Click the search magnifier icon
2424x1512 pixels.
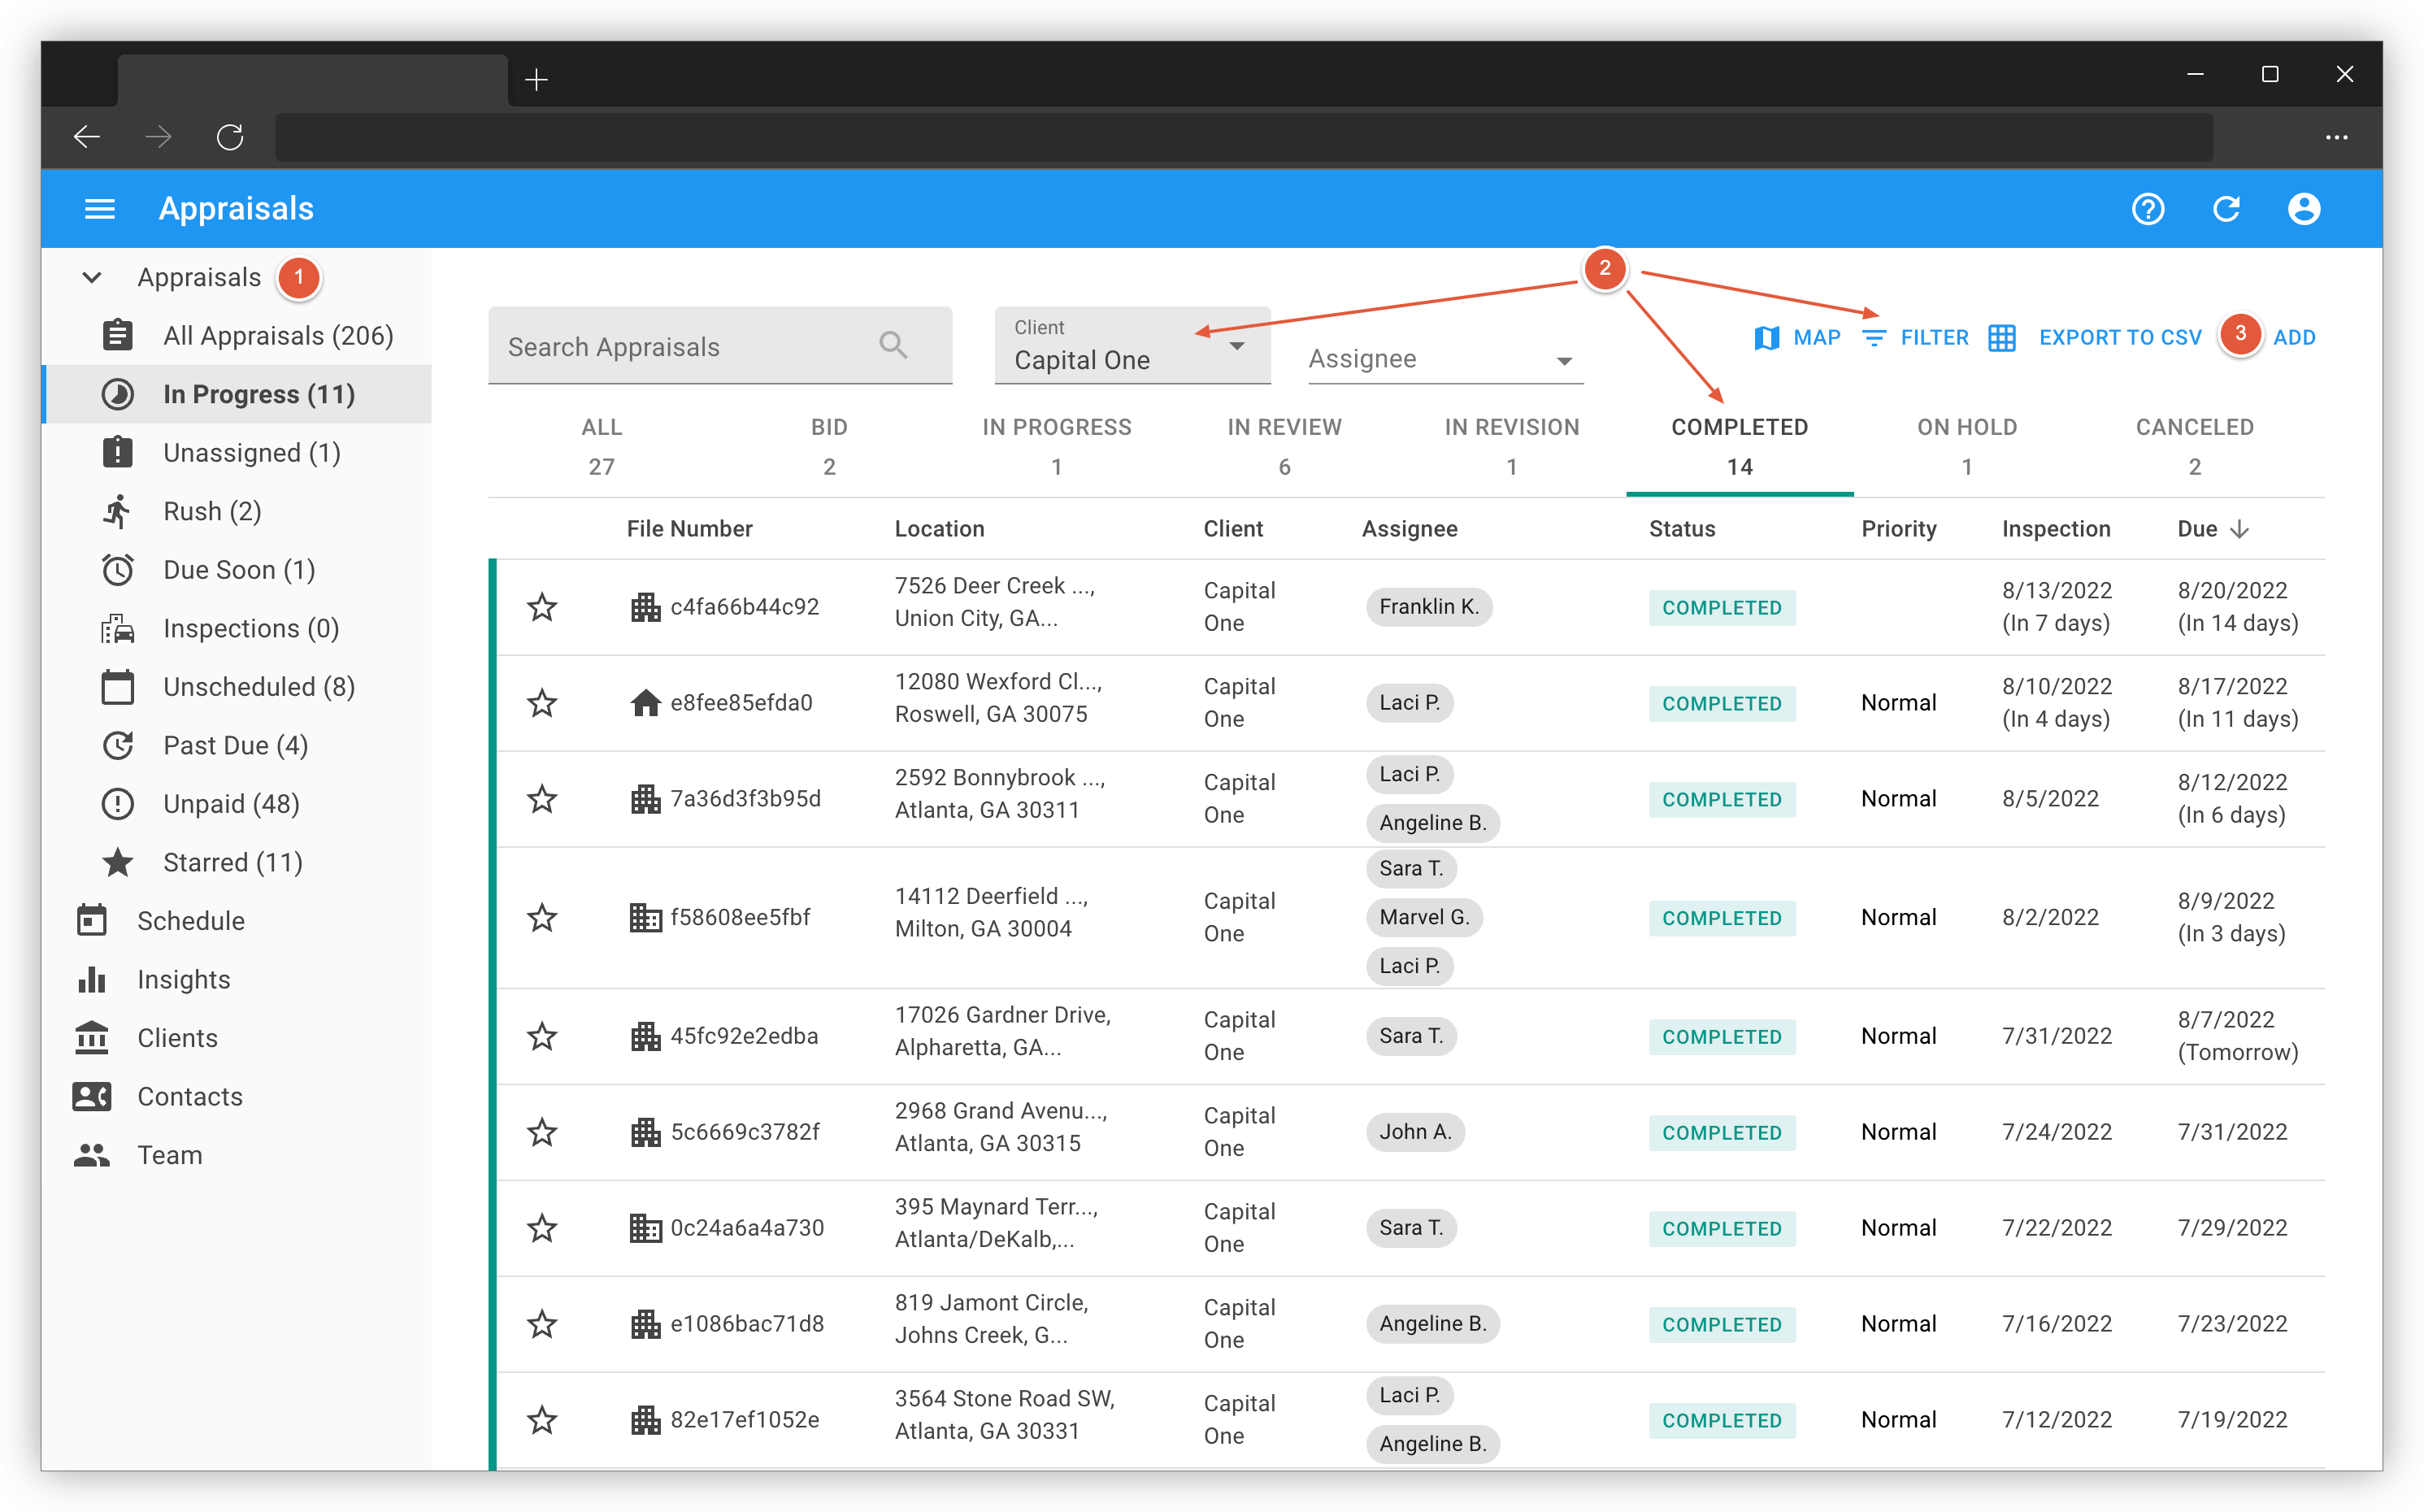(x=893, y=345)
